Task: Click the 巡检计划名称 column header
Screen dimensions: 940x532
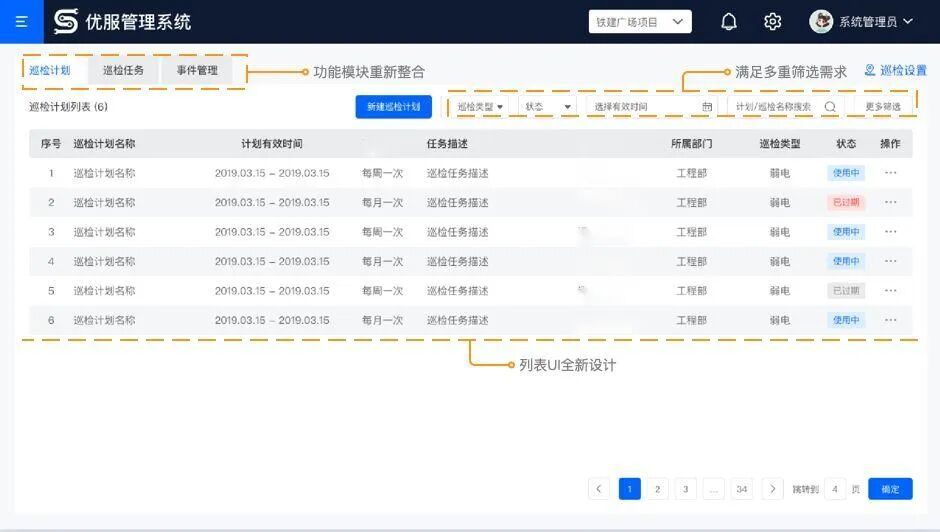Action: (x=104, y=143)
